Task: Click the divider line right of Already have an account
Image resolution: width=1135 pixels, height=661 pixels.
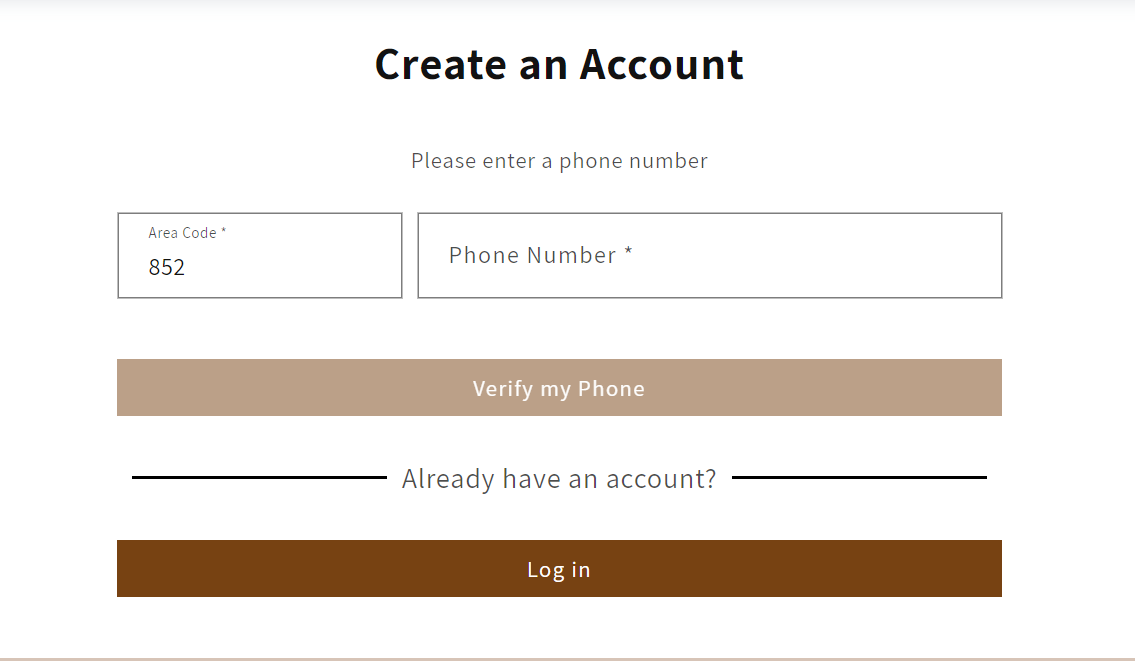Action: [860, 478]
